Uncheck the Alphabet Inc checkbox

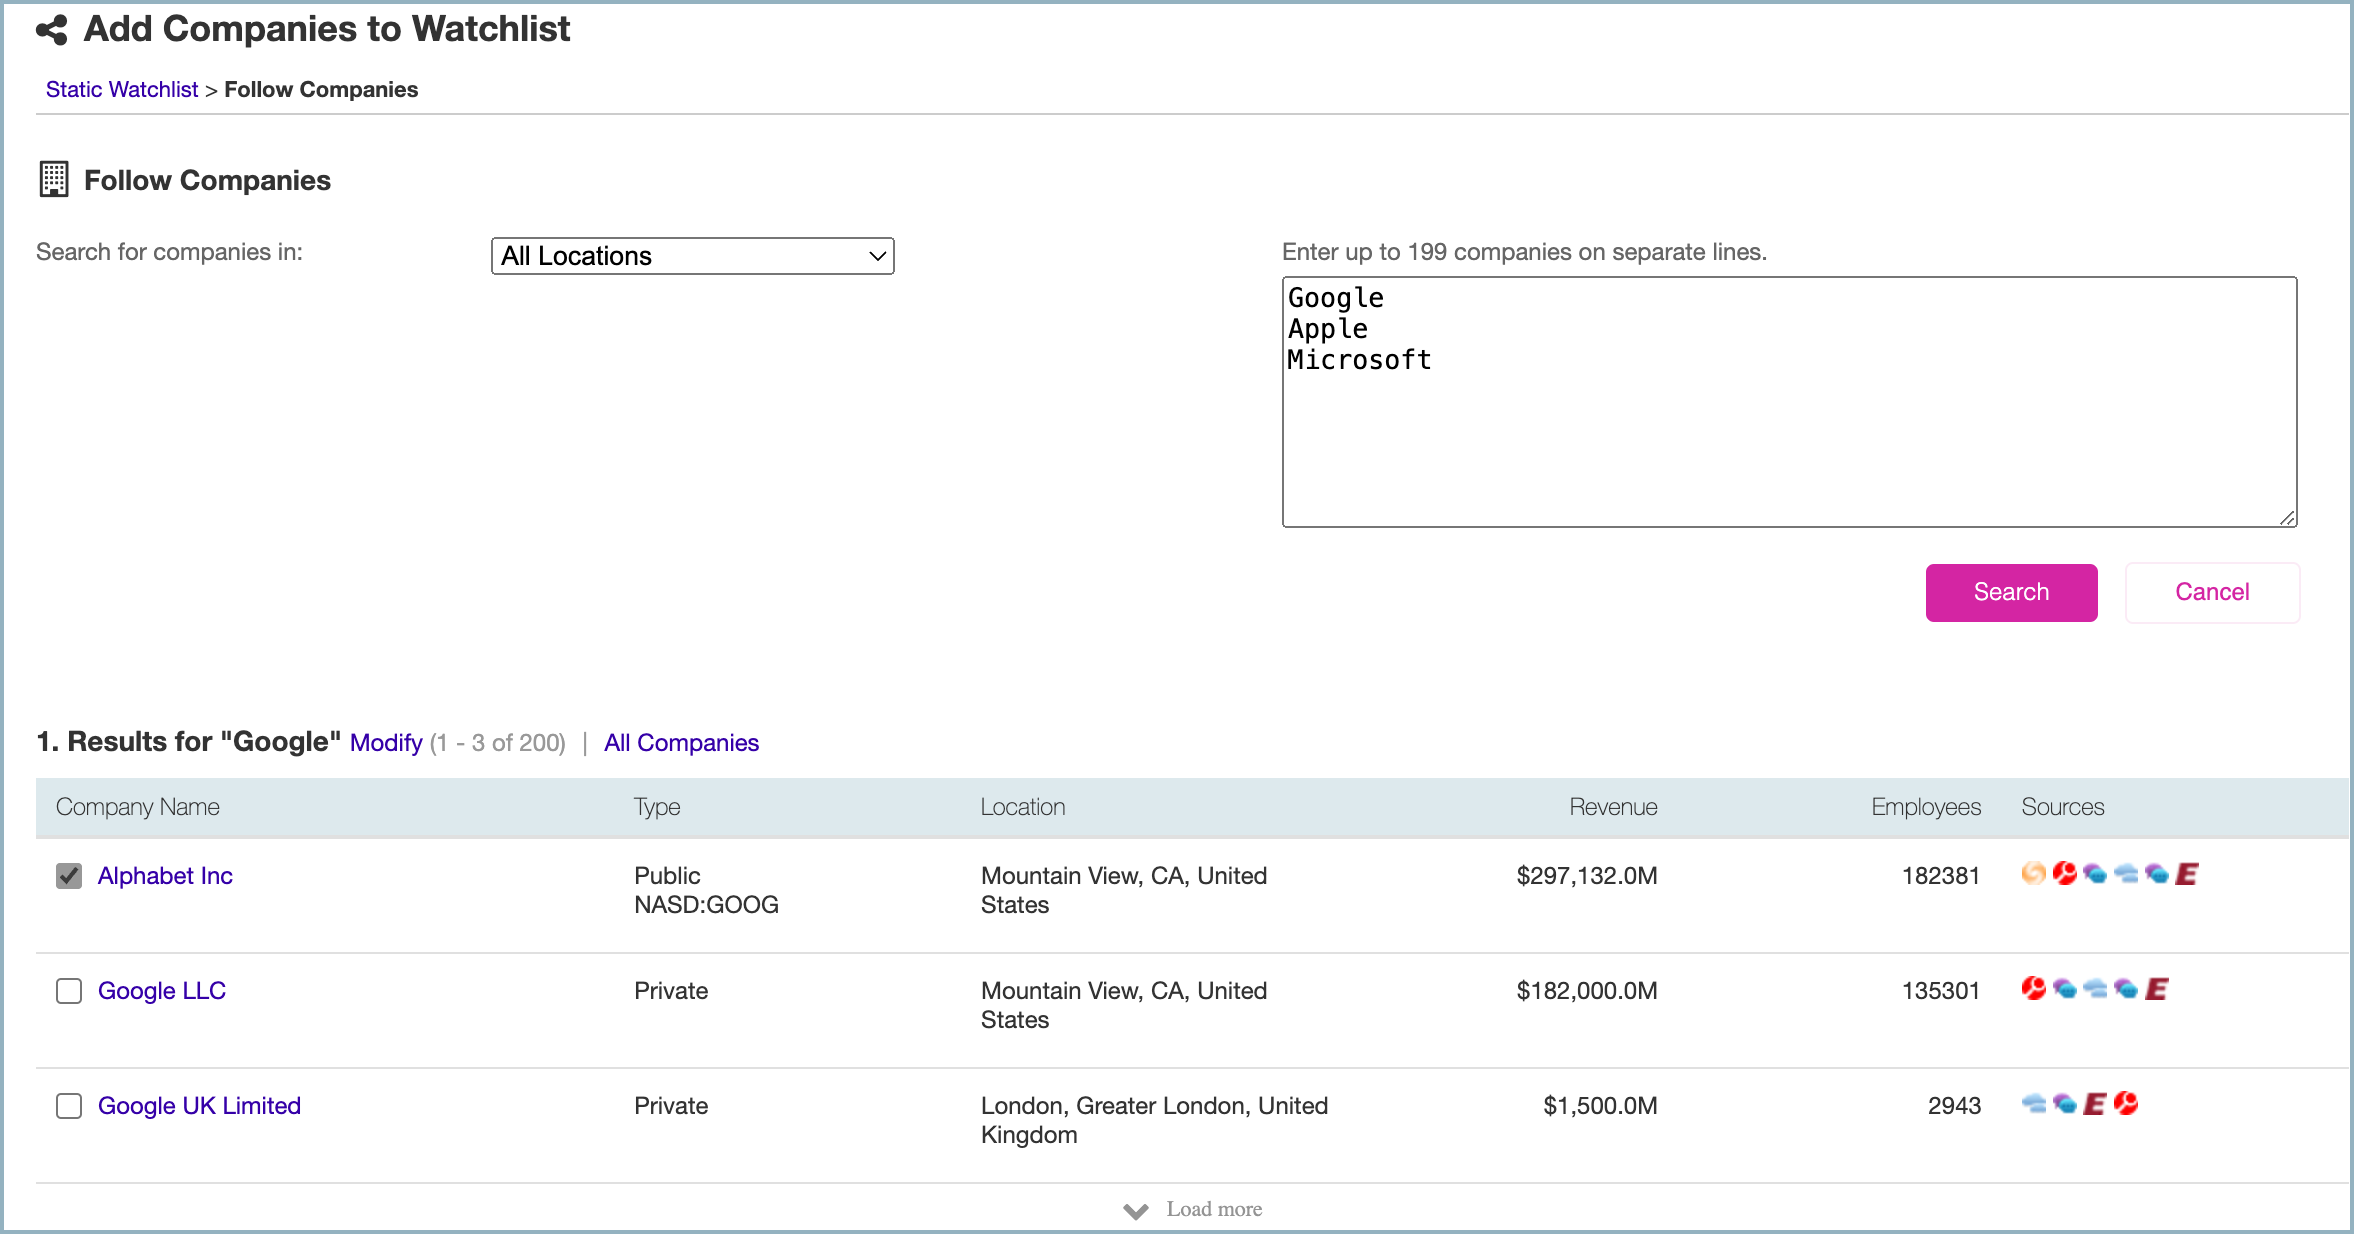[68, 876]
